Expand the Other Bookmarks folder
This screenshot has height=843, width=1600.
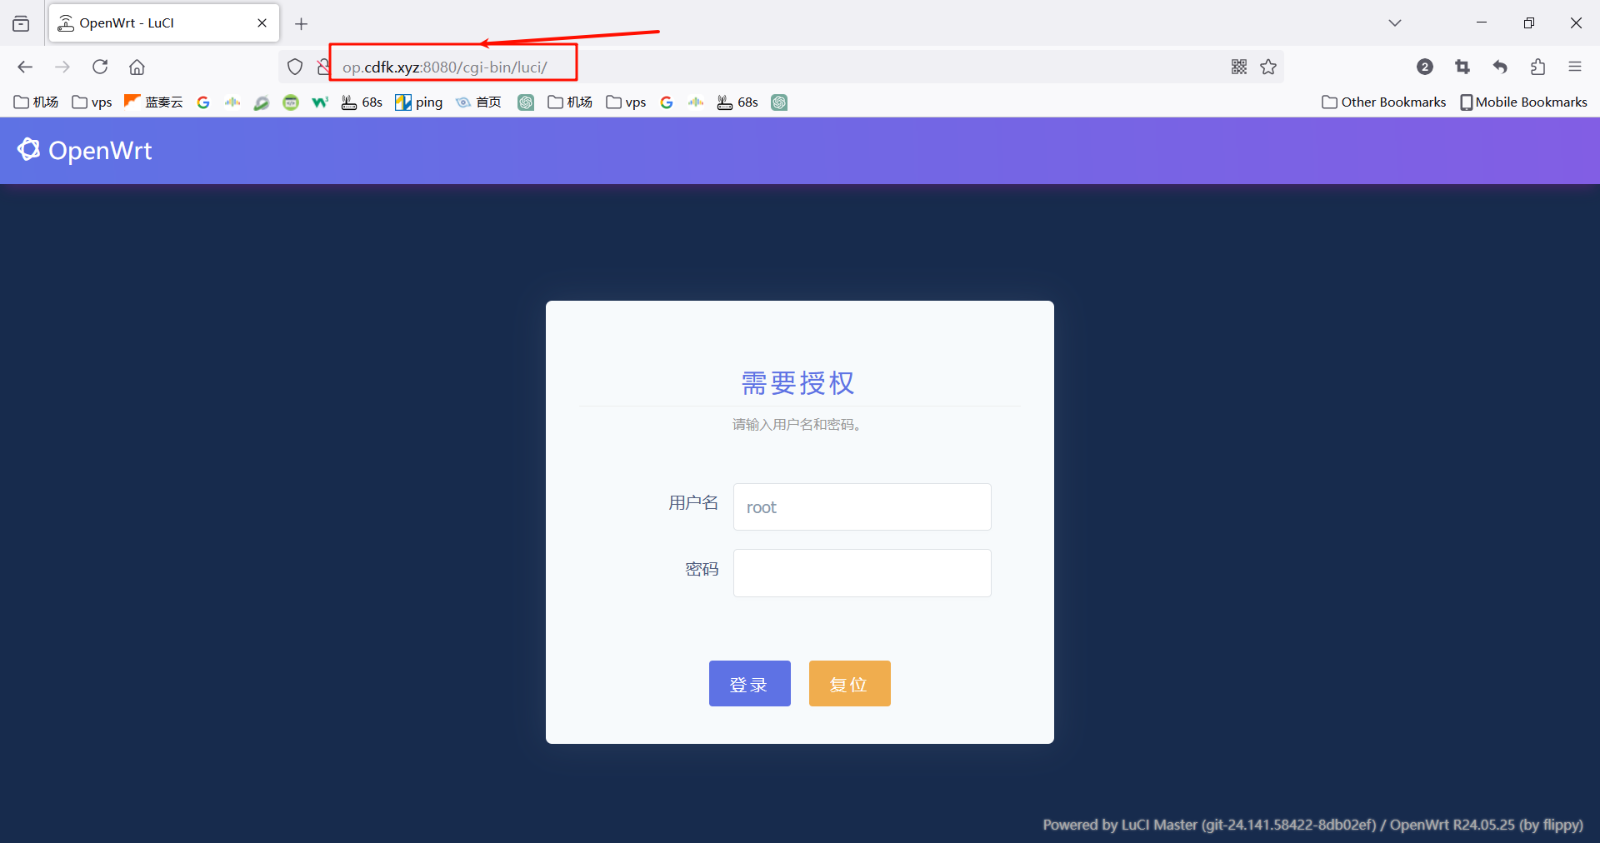[1384, 102]
